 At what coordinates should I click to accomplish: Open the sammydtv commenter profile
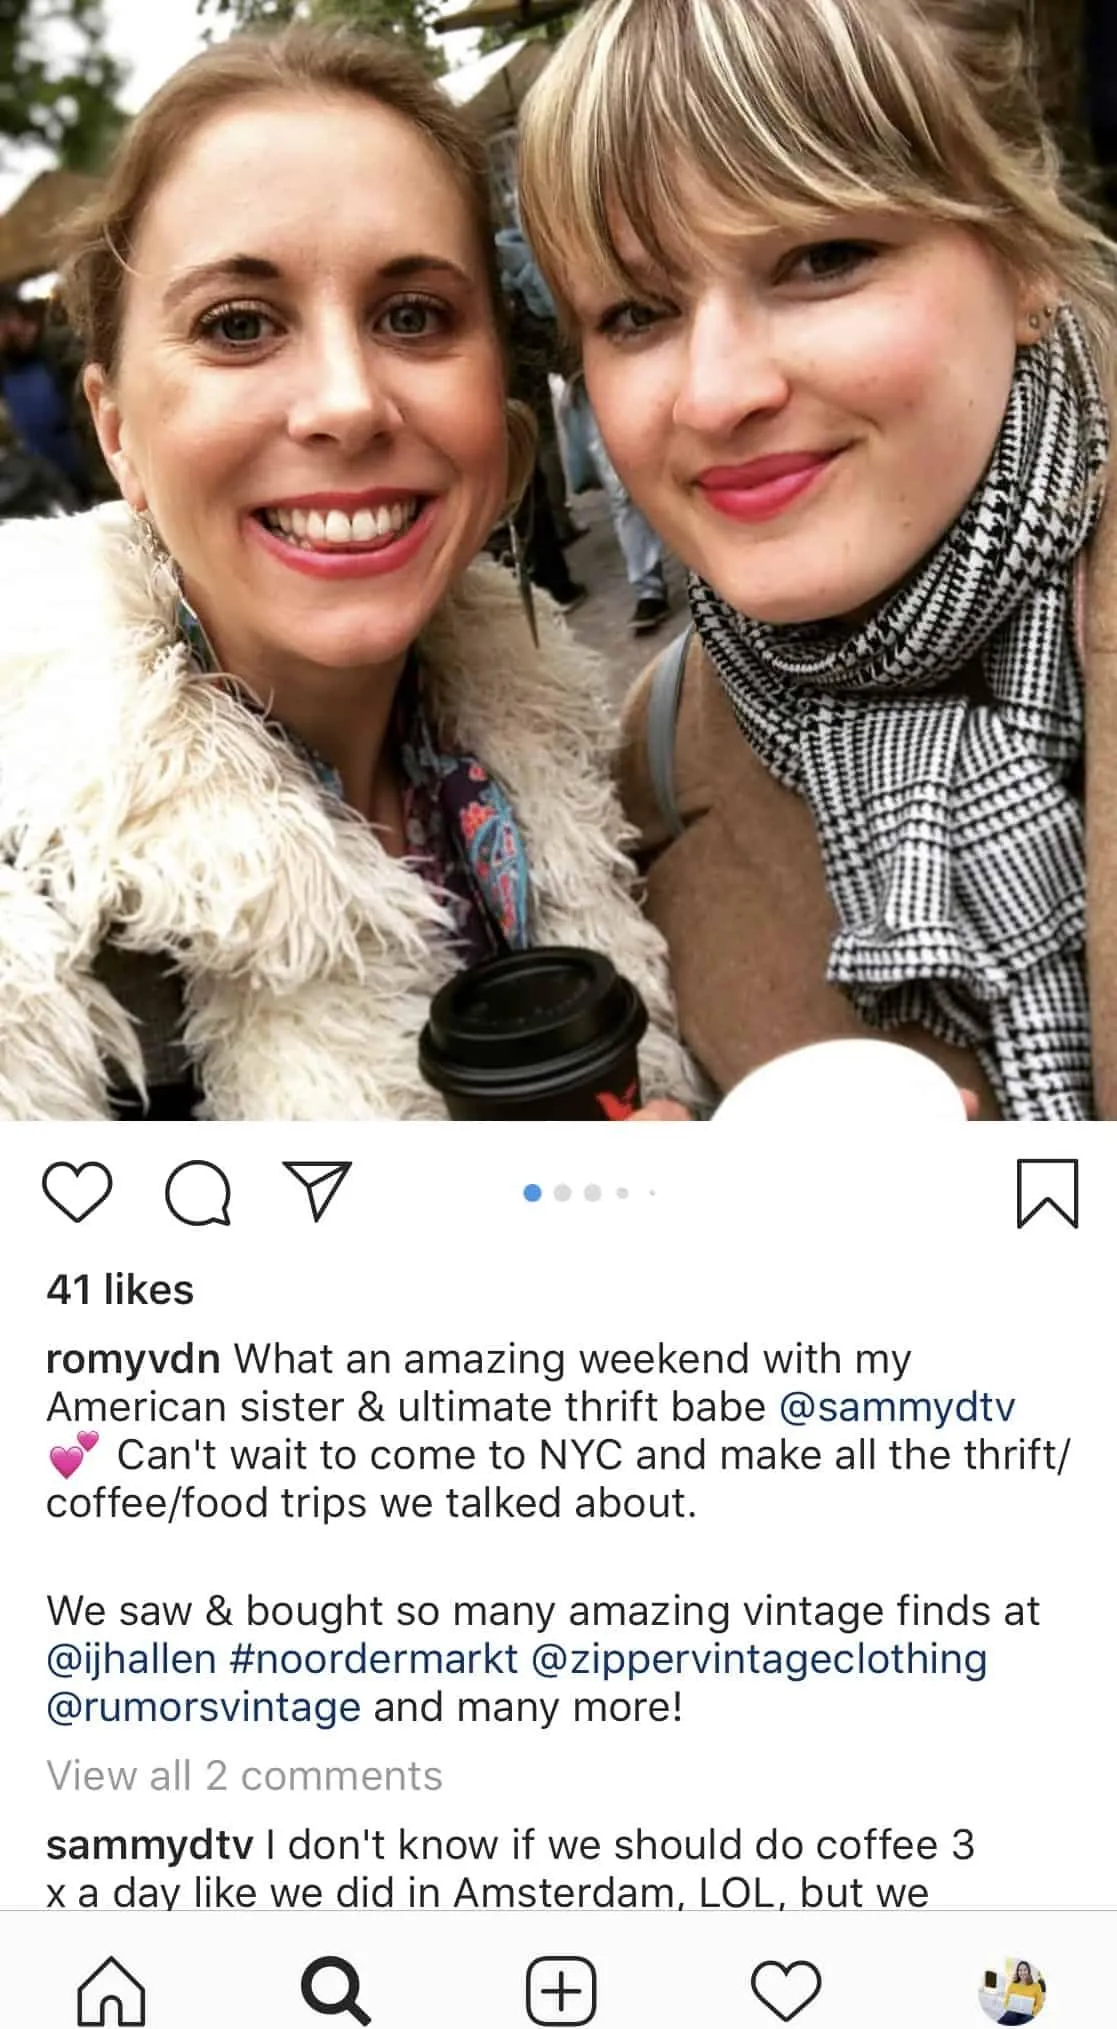click(150, 1845)
